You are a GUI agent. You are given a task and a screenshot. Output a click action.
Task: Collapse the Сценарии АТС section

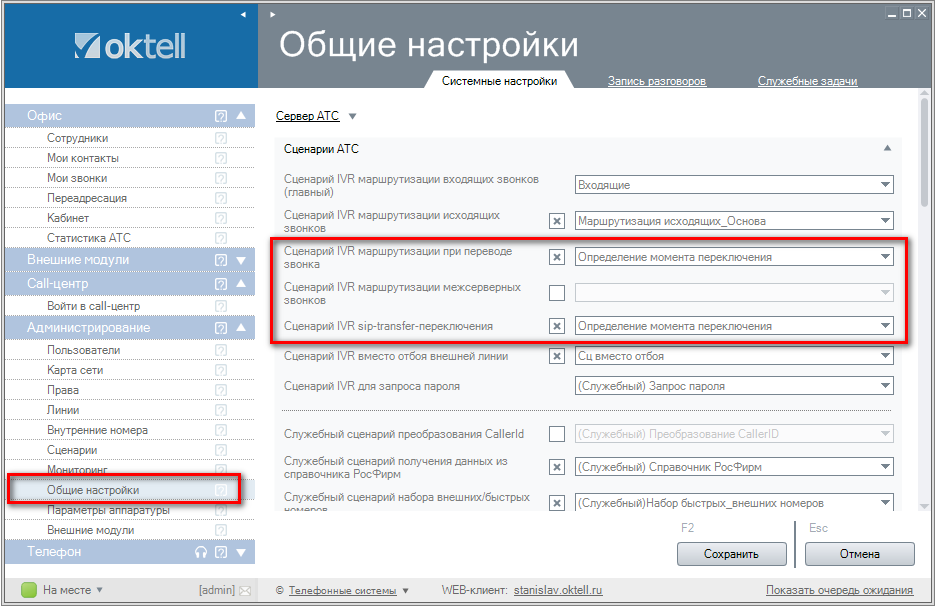886,149
